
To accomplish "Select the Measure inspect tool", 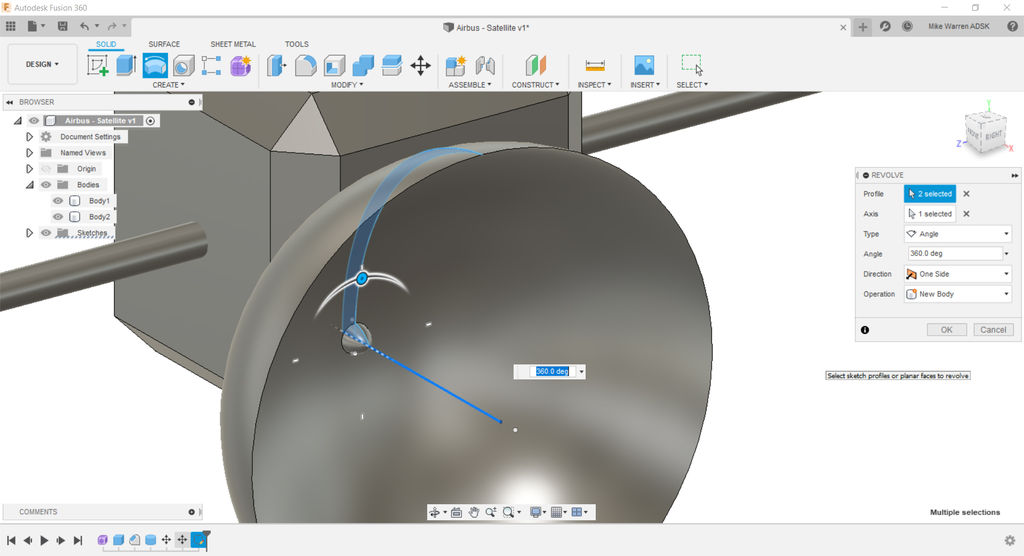I will click(595, 65).
